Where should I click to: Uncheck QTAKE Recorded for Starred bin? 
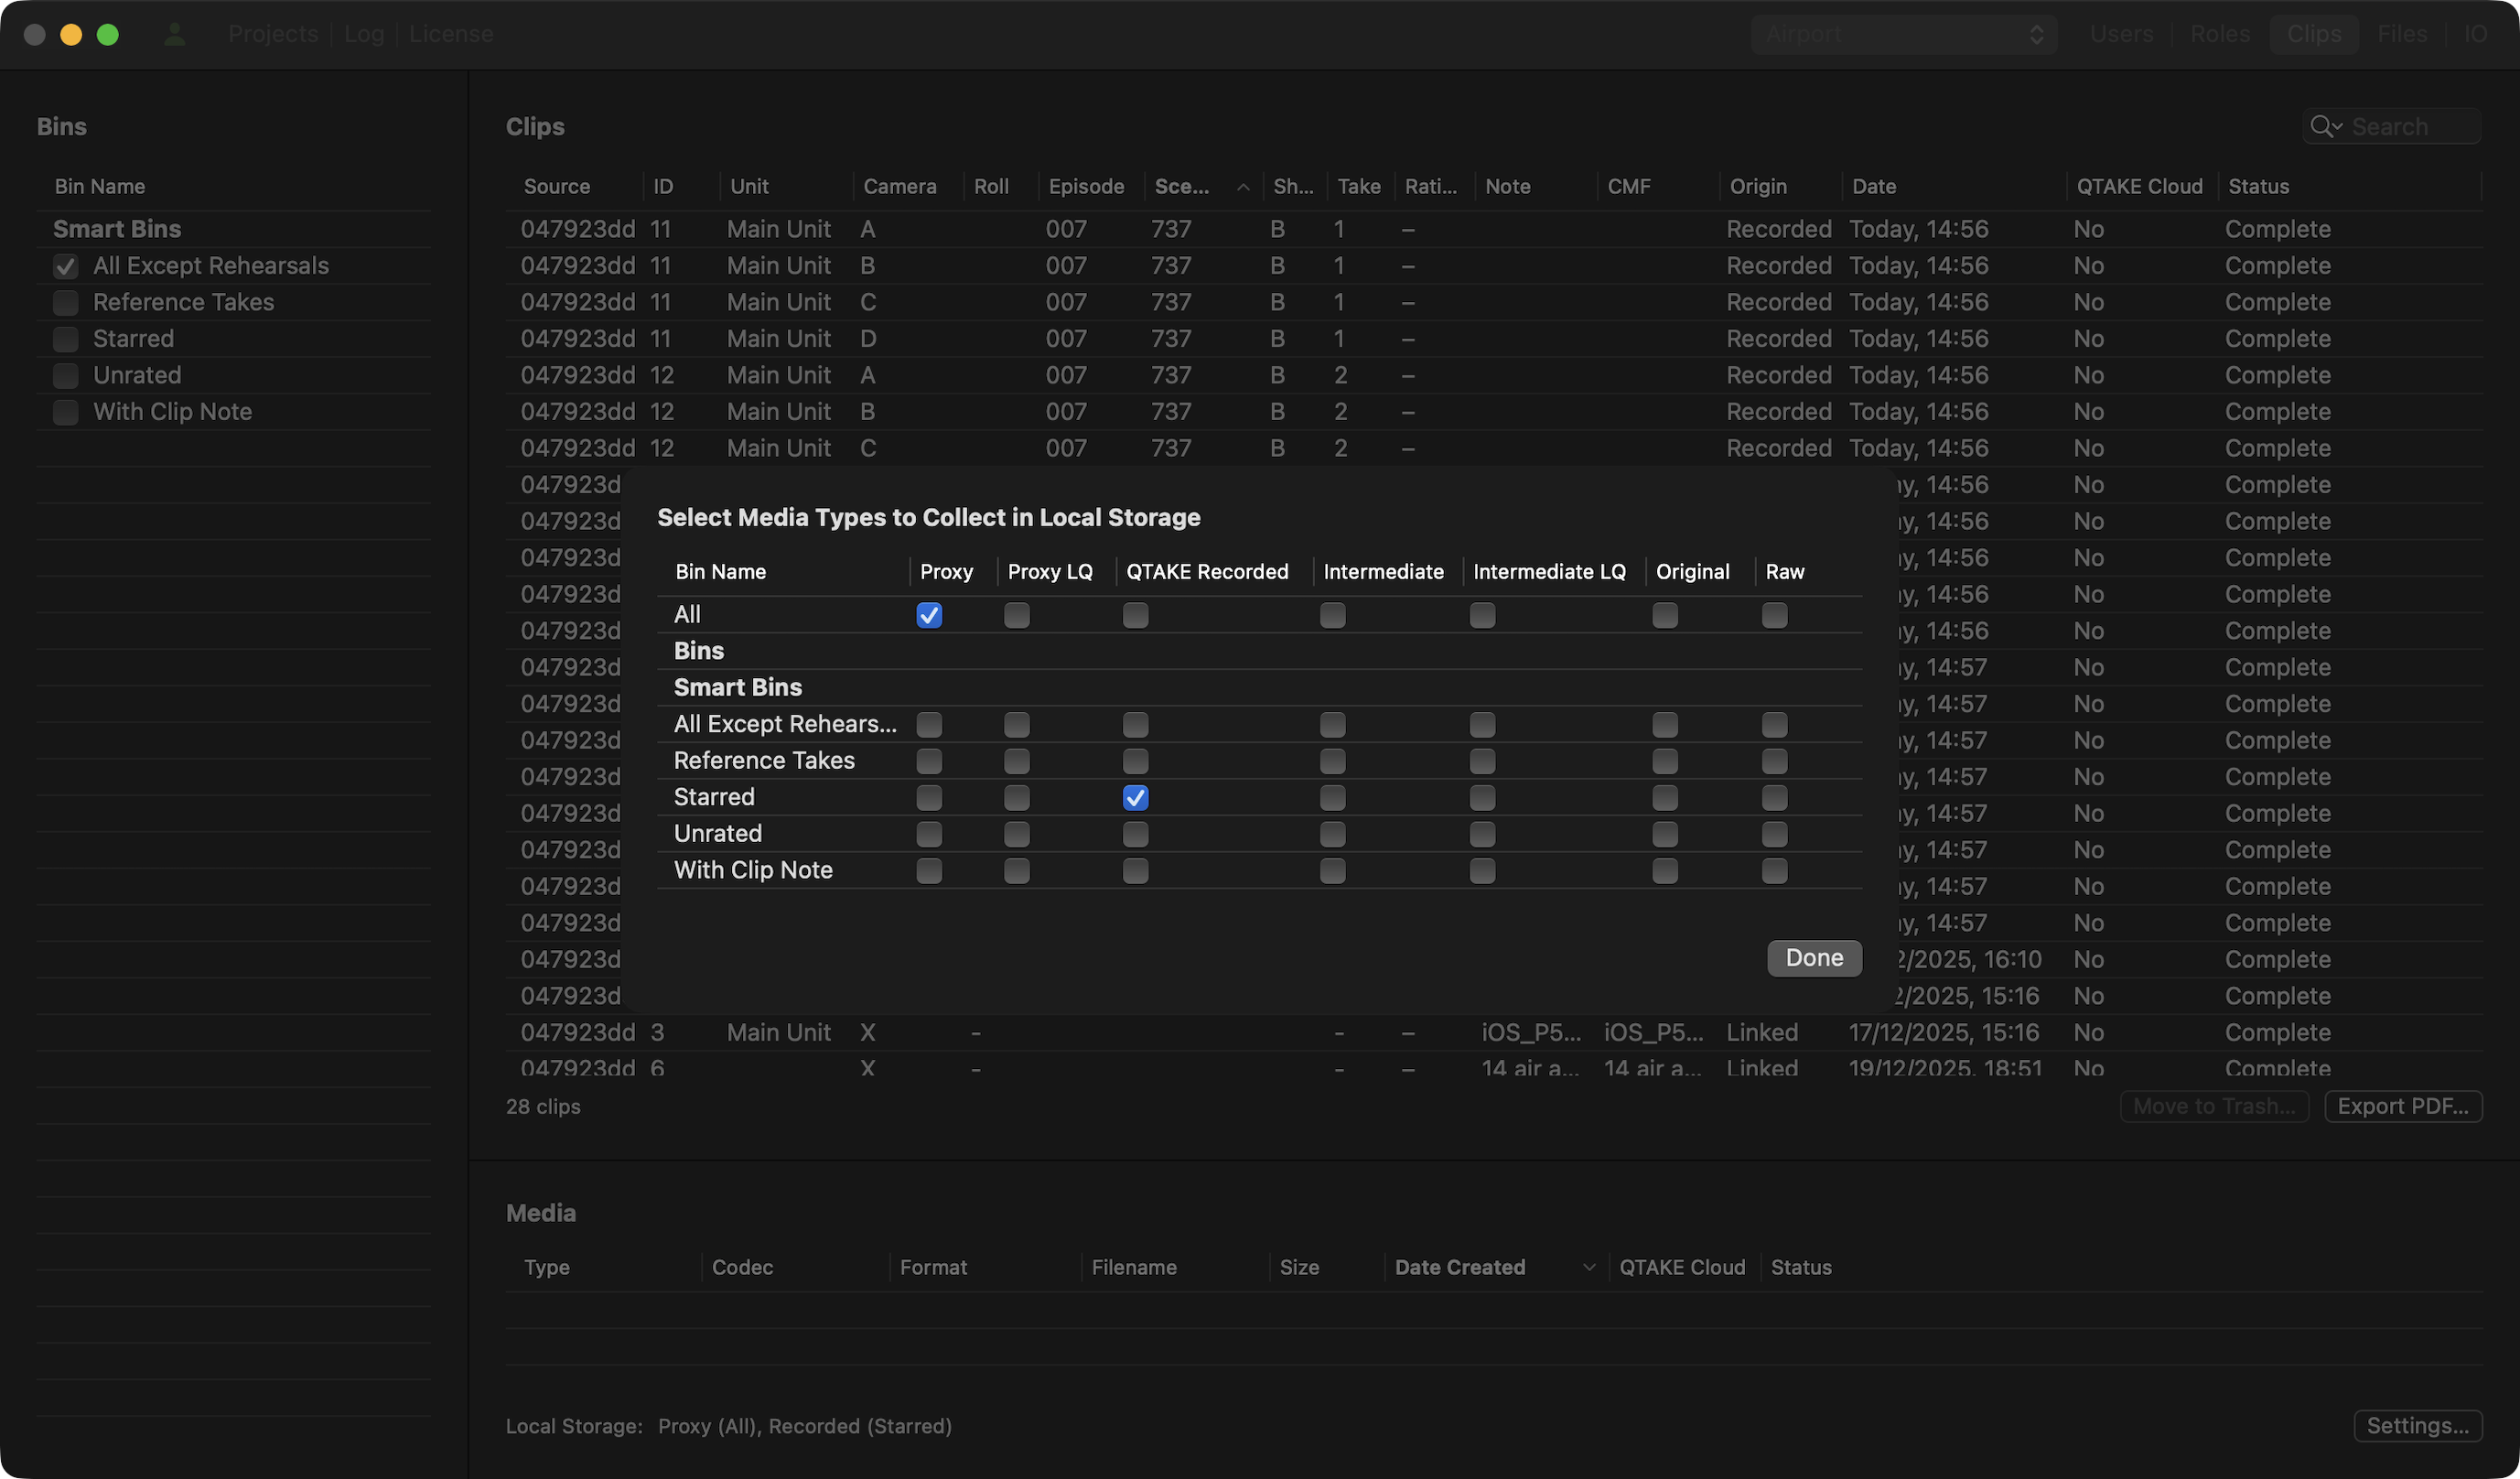tap(1135, 798)
